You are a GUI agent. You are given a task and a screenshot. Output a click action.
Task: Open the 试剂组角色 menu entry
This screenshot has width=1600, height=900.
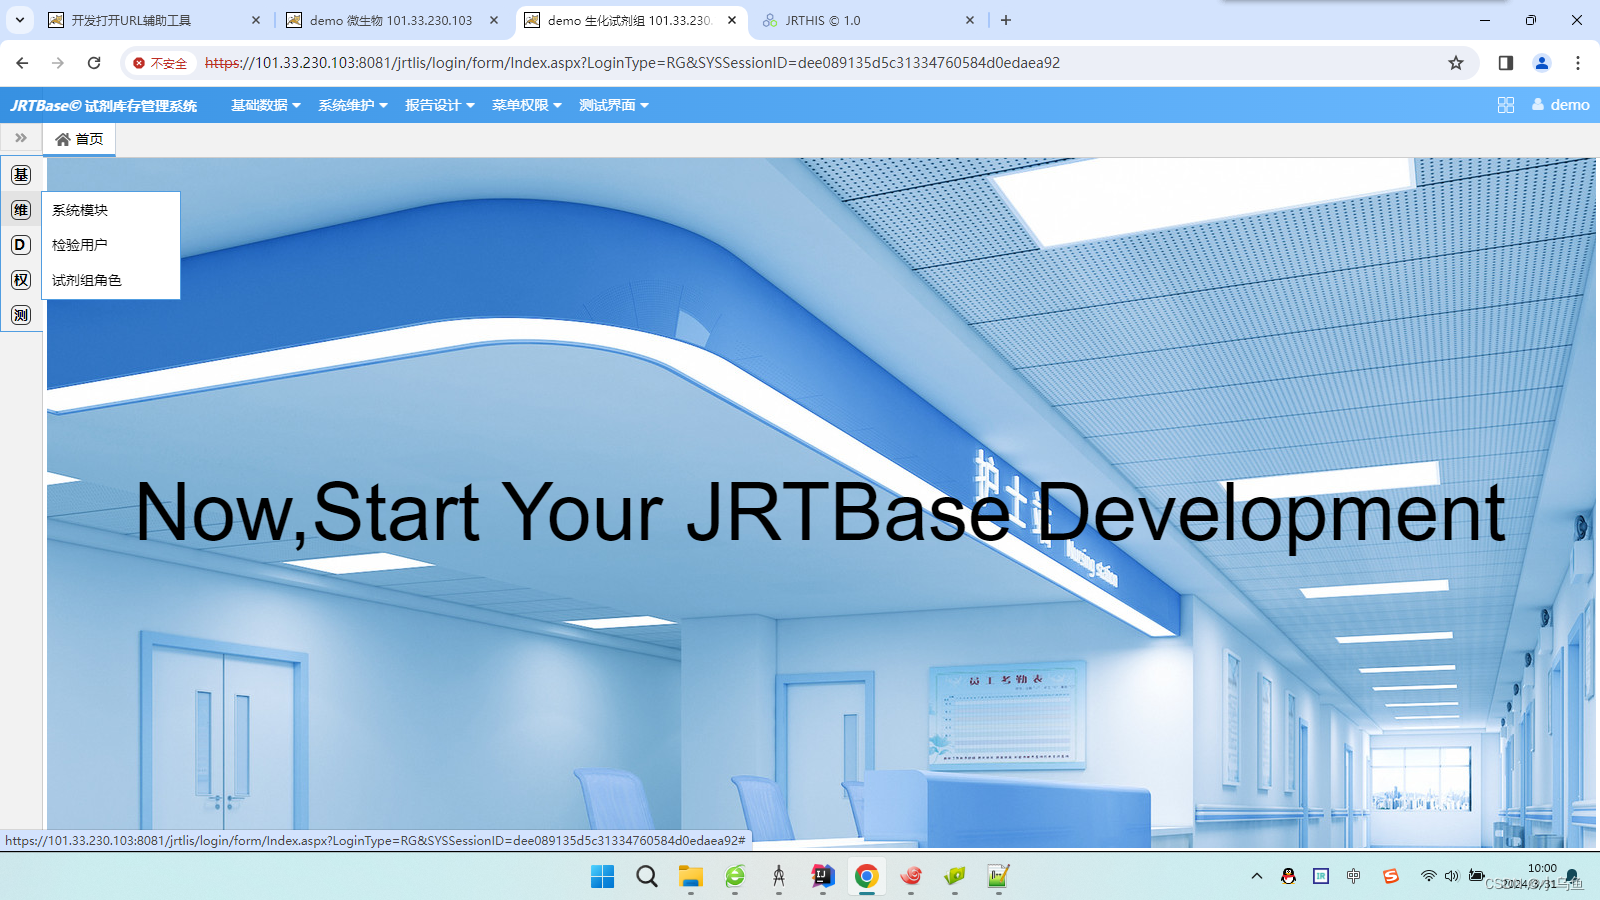pyautogui.click(x=111, y=280)
